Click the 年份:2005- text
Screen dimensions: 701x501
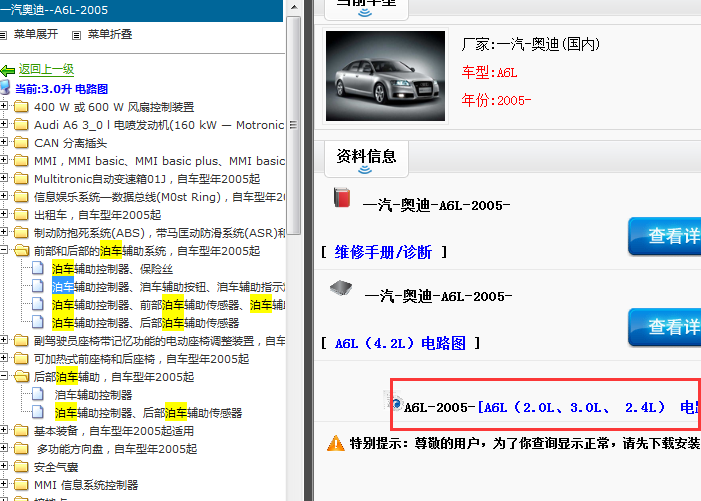click(x=496, y=100)
